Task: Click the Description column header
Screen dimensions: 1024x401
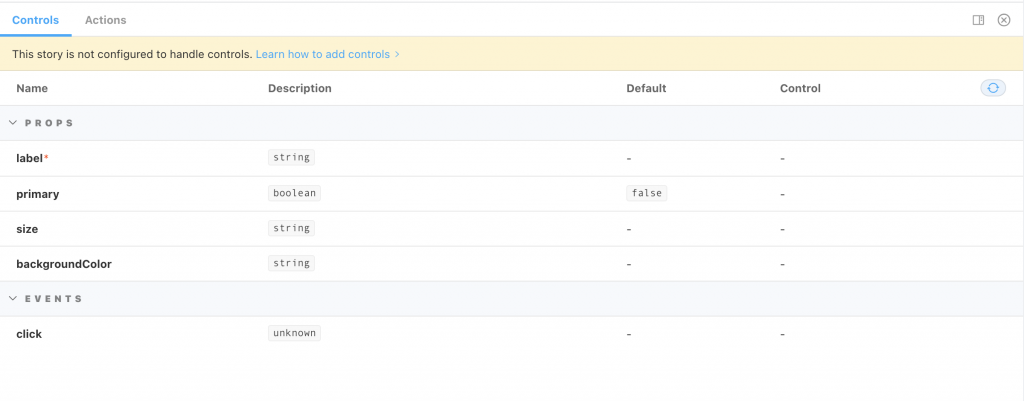Action: [x=299, y=88]
